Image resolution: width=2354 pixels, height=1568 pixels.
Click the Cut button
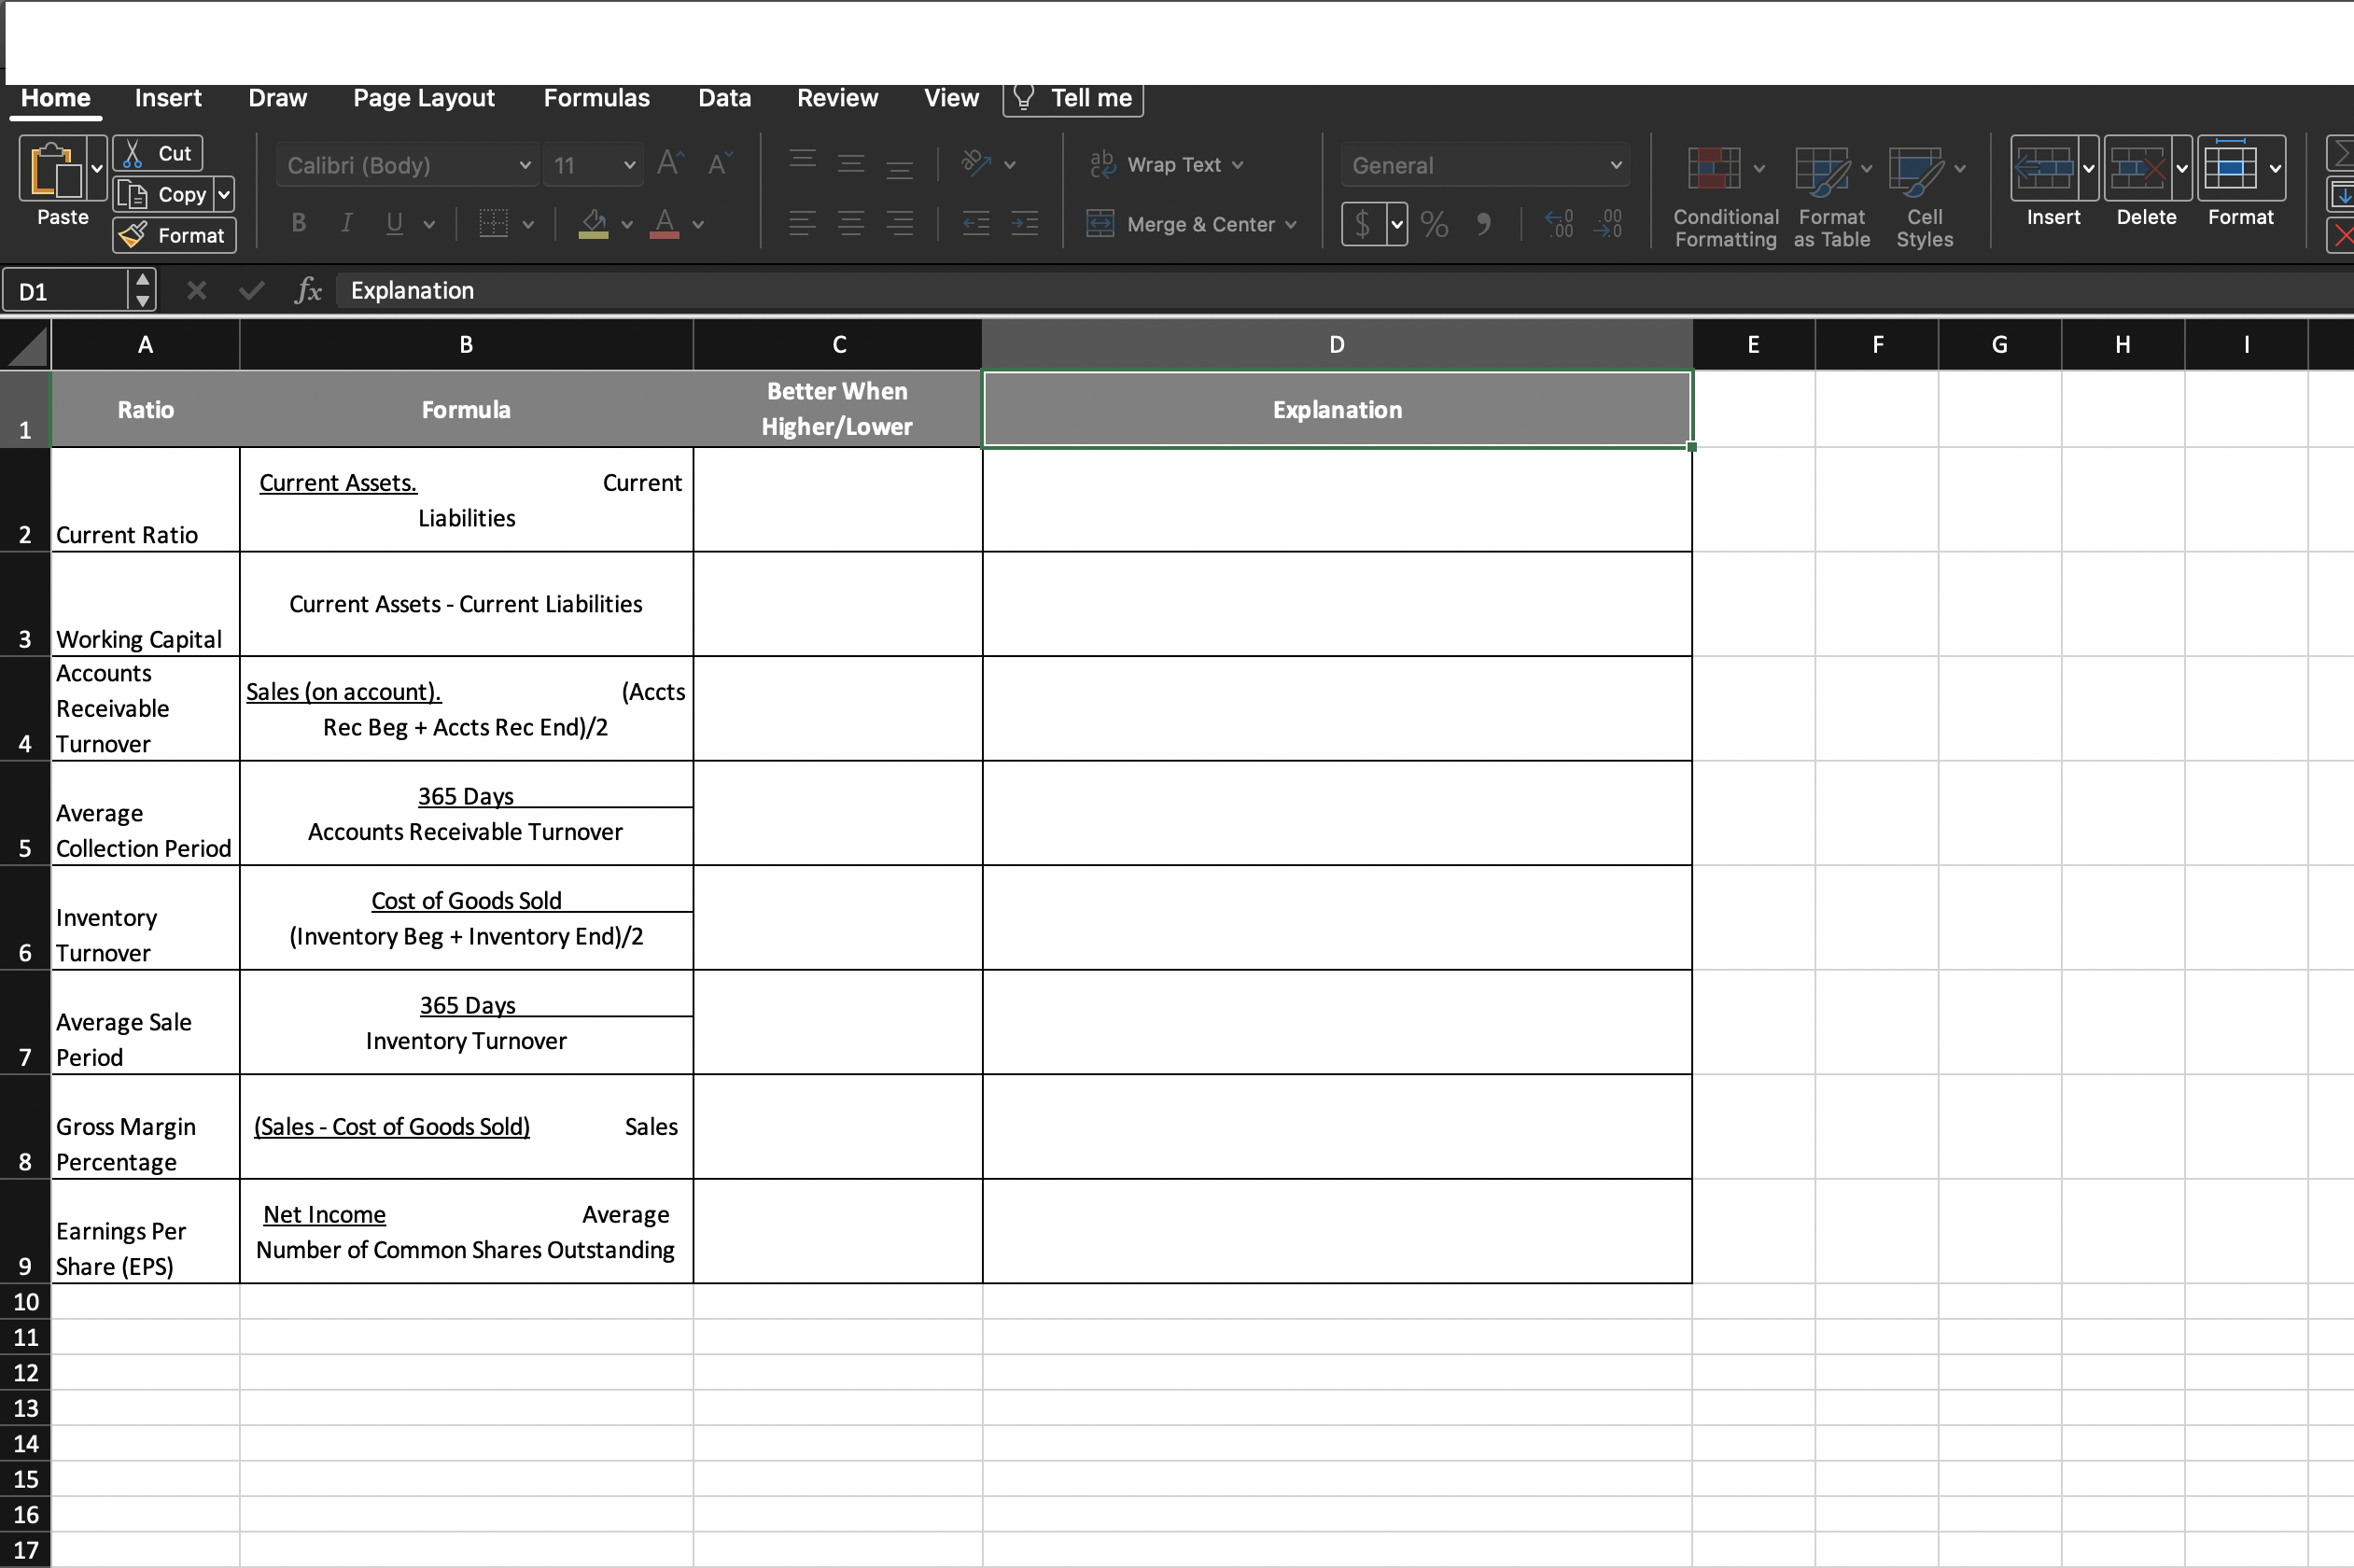pyautogui.click(x=157, y=152)
